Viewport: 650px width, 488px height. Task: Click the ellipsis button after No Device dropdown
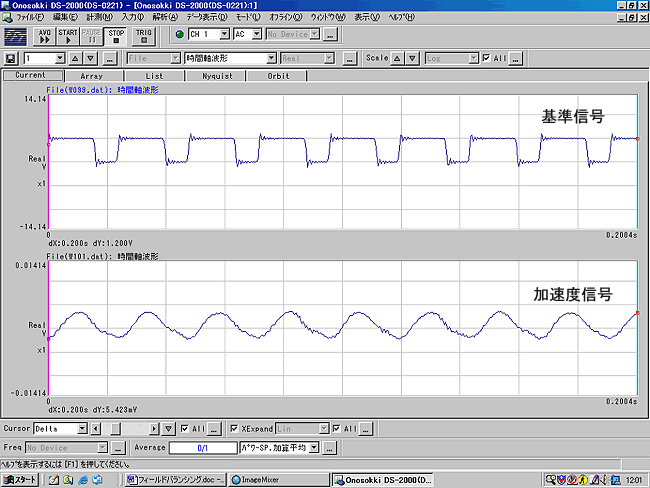point(330,34)
